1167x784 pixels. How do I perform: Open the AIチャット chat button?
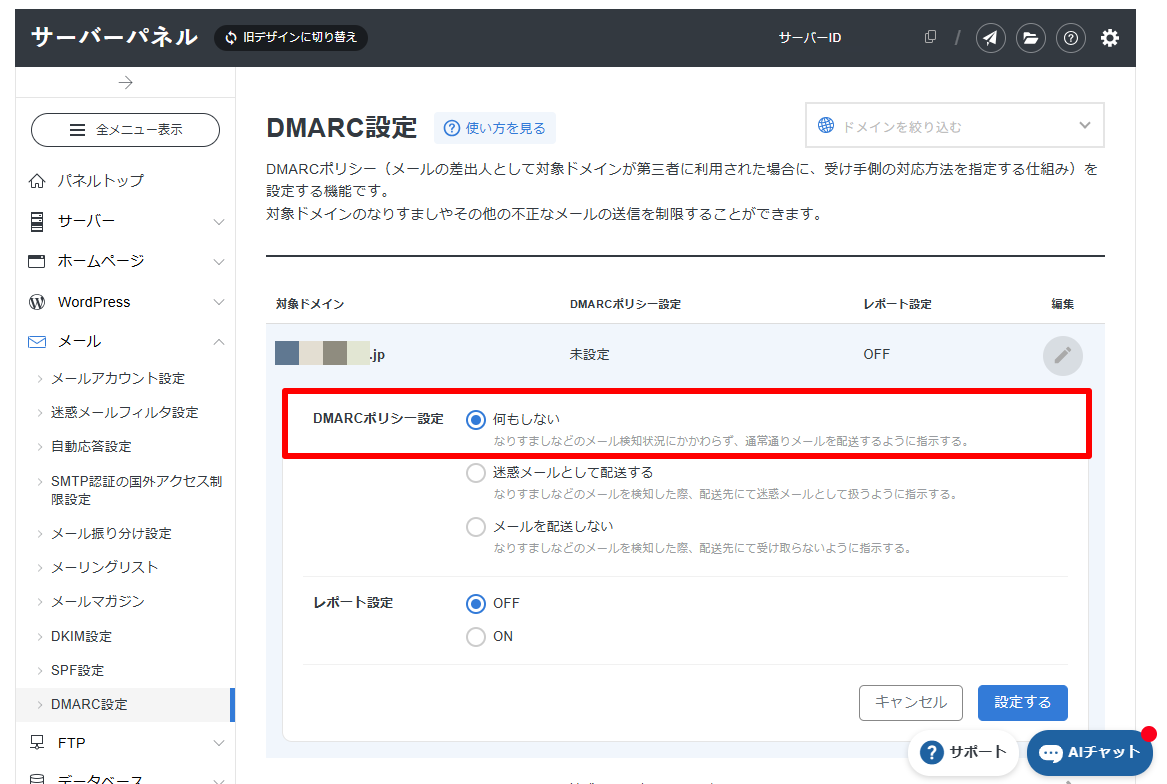pos(1089,752)
